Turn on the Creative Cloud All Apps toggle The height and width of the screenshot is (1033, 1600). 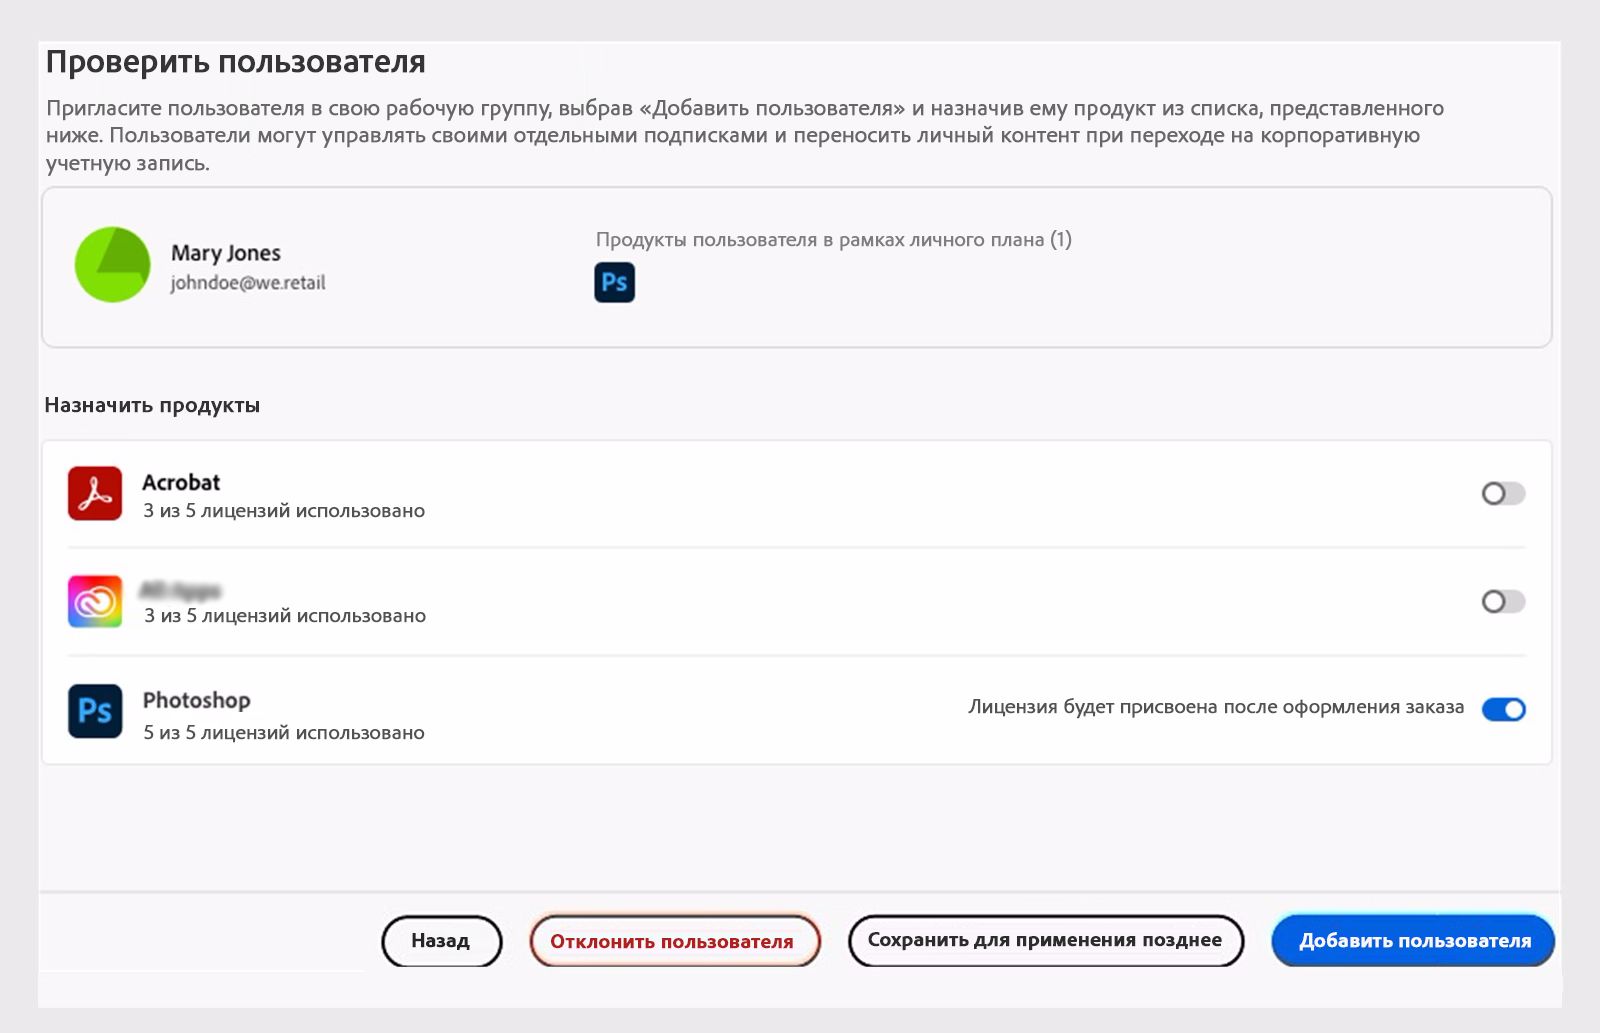click(1502, 601)
